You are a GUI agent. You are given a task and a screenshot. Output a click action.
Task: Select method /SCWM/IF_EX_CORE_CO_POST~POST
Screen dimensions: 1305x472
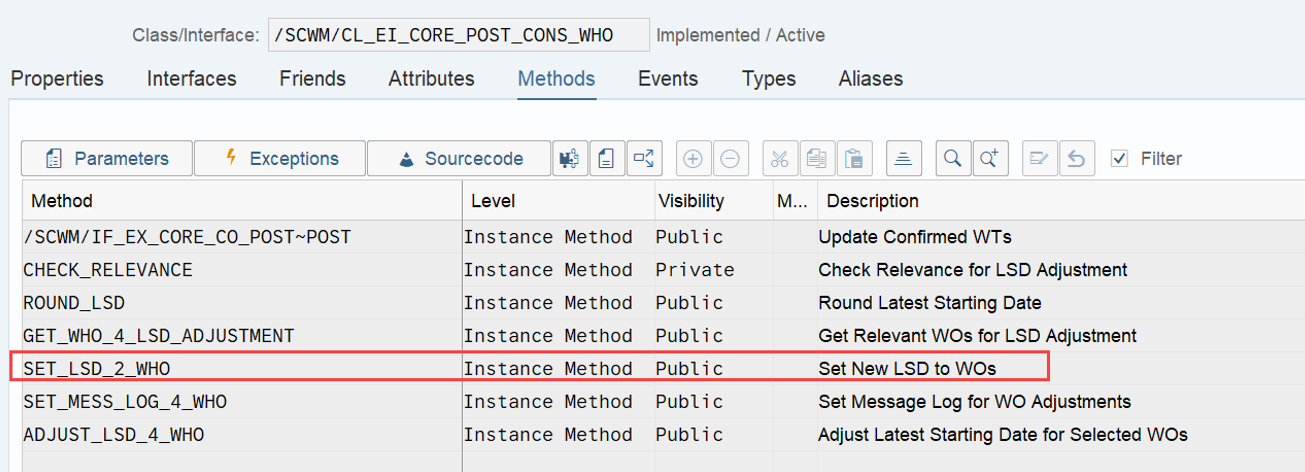pos(187,237)
